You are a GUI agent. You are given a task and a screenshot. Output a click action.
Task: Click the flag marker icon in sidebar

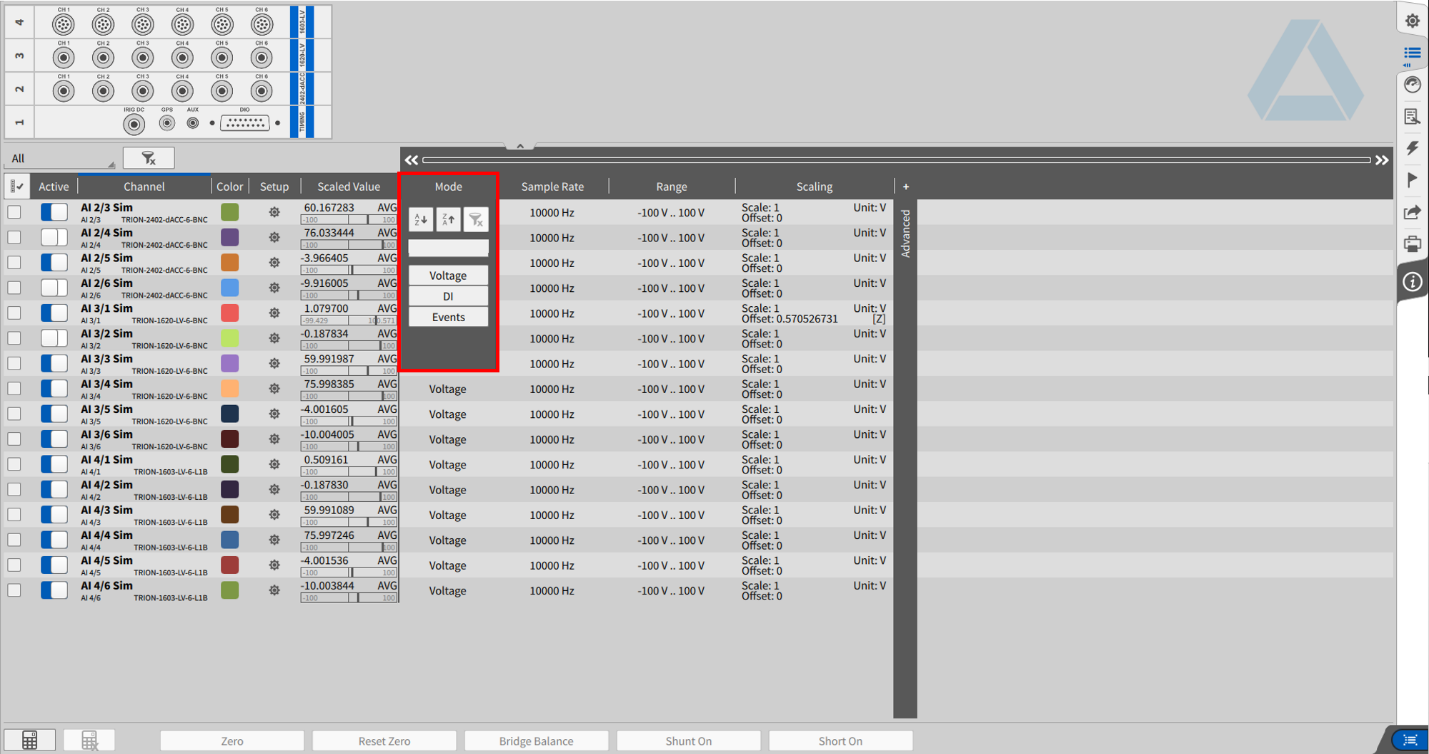[x=1412, y=180]
